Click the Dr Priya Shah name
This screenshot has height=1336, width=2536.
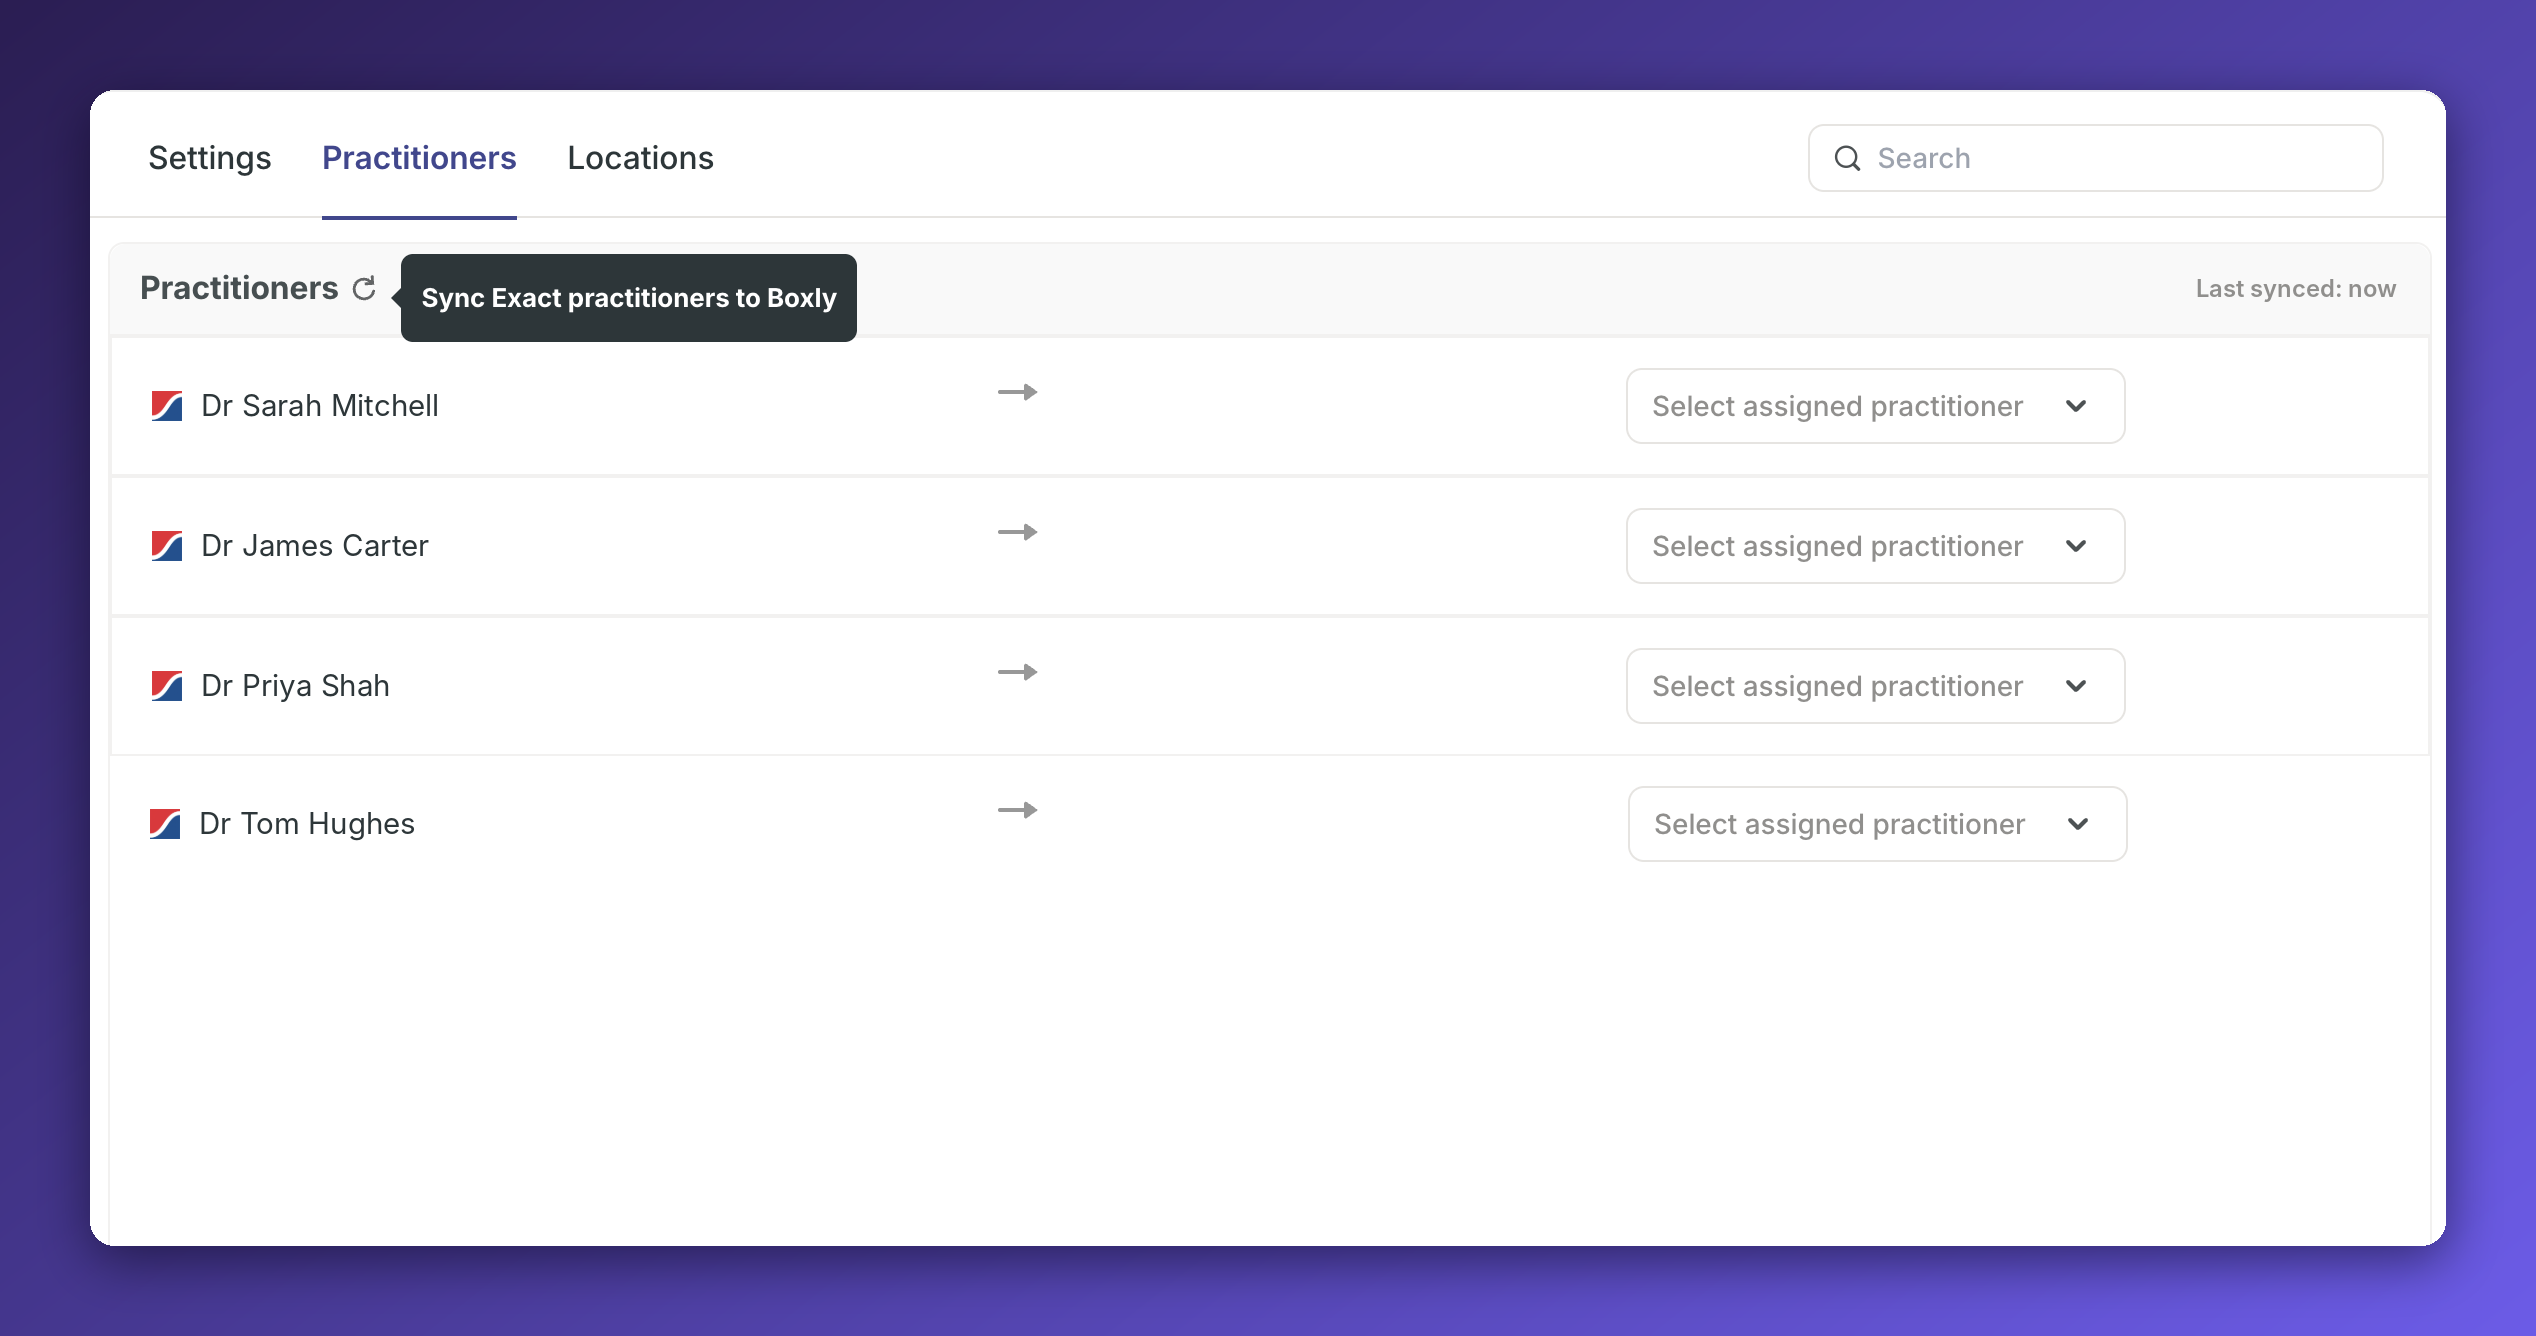[x=295, y=686]
